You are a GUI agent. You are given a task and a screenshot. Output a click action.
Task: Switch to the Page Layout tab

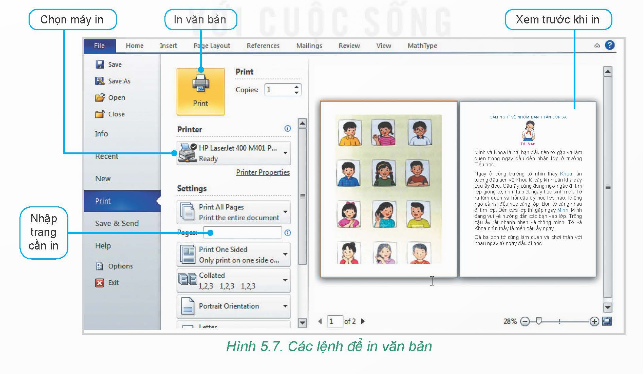(212, 46)
